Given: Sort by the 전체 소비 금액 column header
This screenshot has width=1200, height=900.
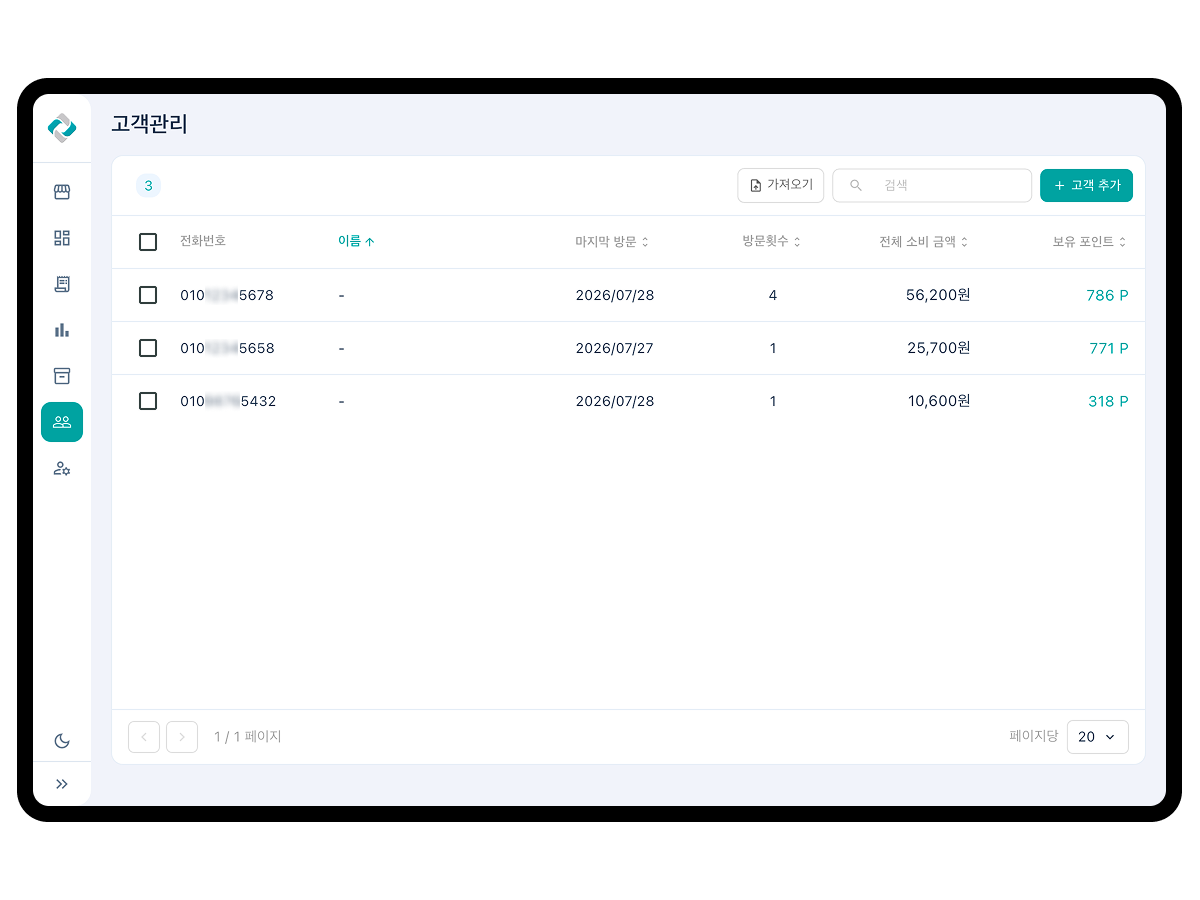Looking at the screenshot, I should (924, 242).
